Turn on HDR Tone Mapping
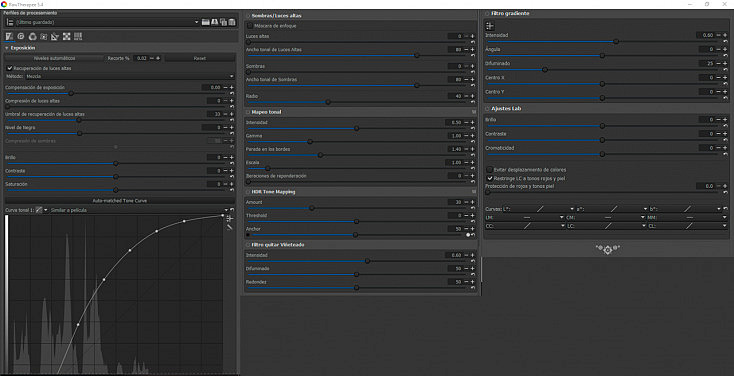The height and width of the screenshot is (376, 734). [x=248, y=192]
